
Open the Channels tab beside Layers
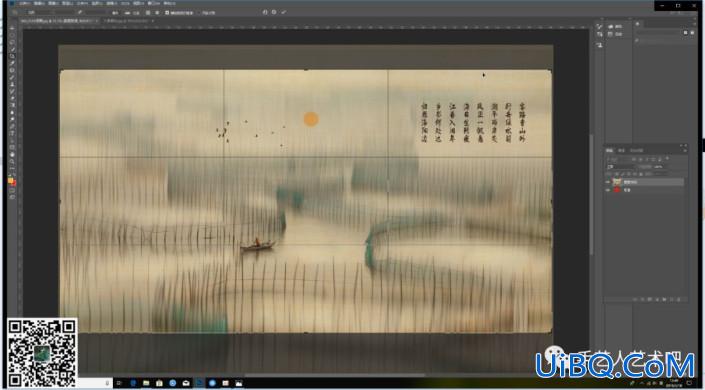click(621, 150)
